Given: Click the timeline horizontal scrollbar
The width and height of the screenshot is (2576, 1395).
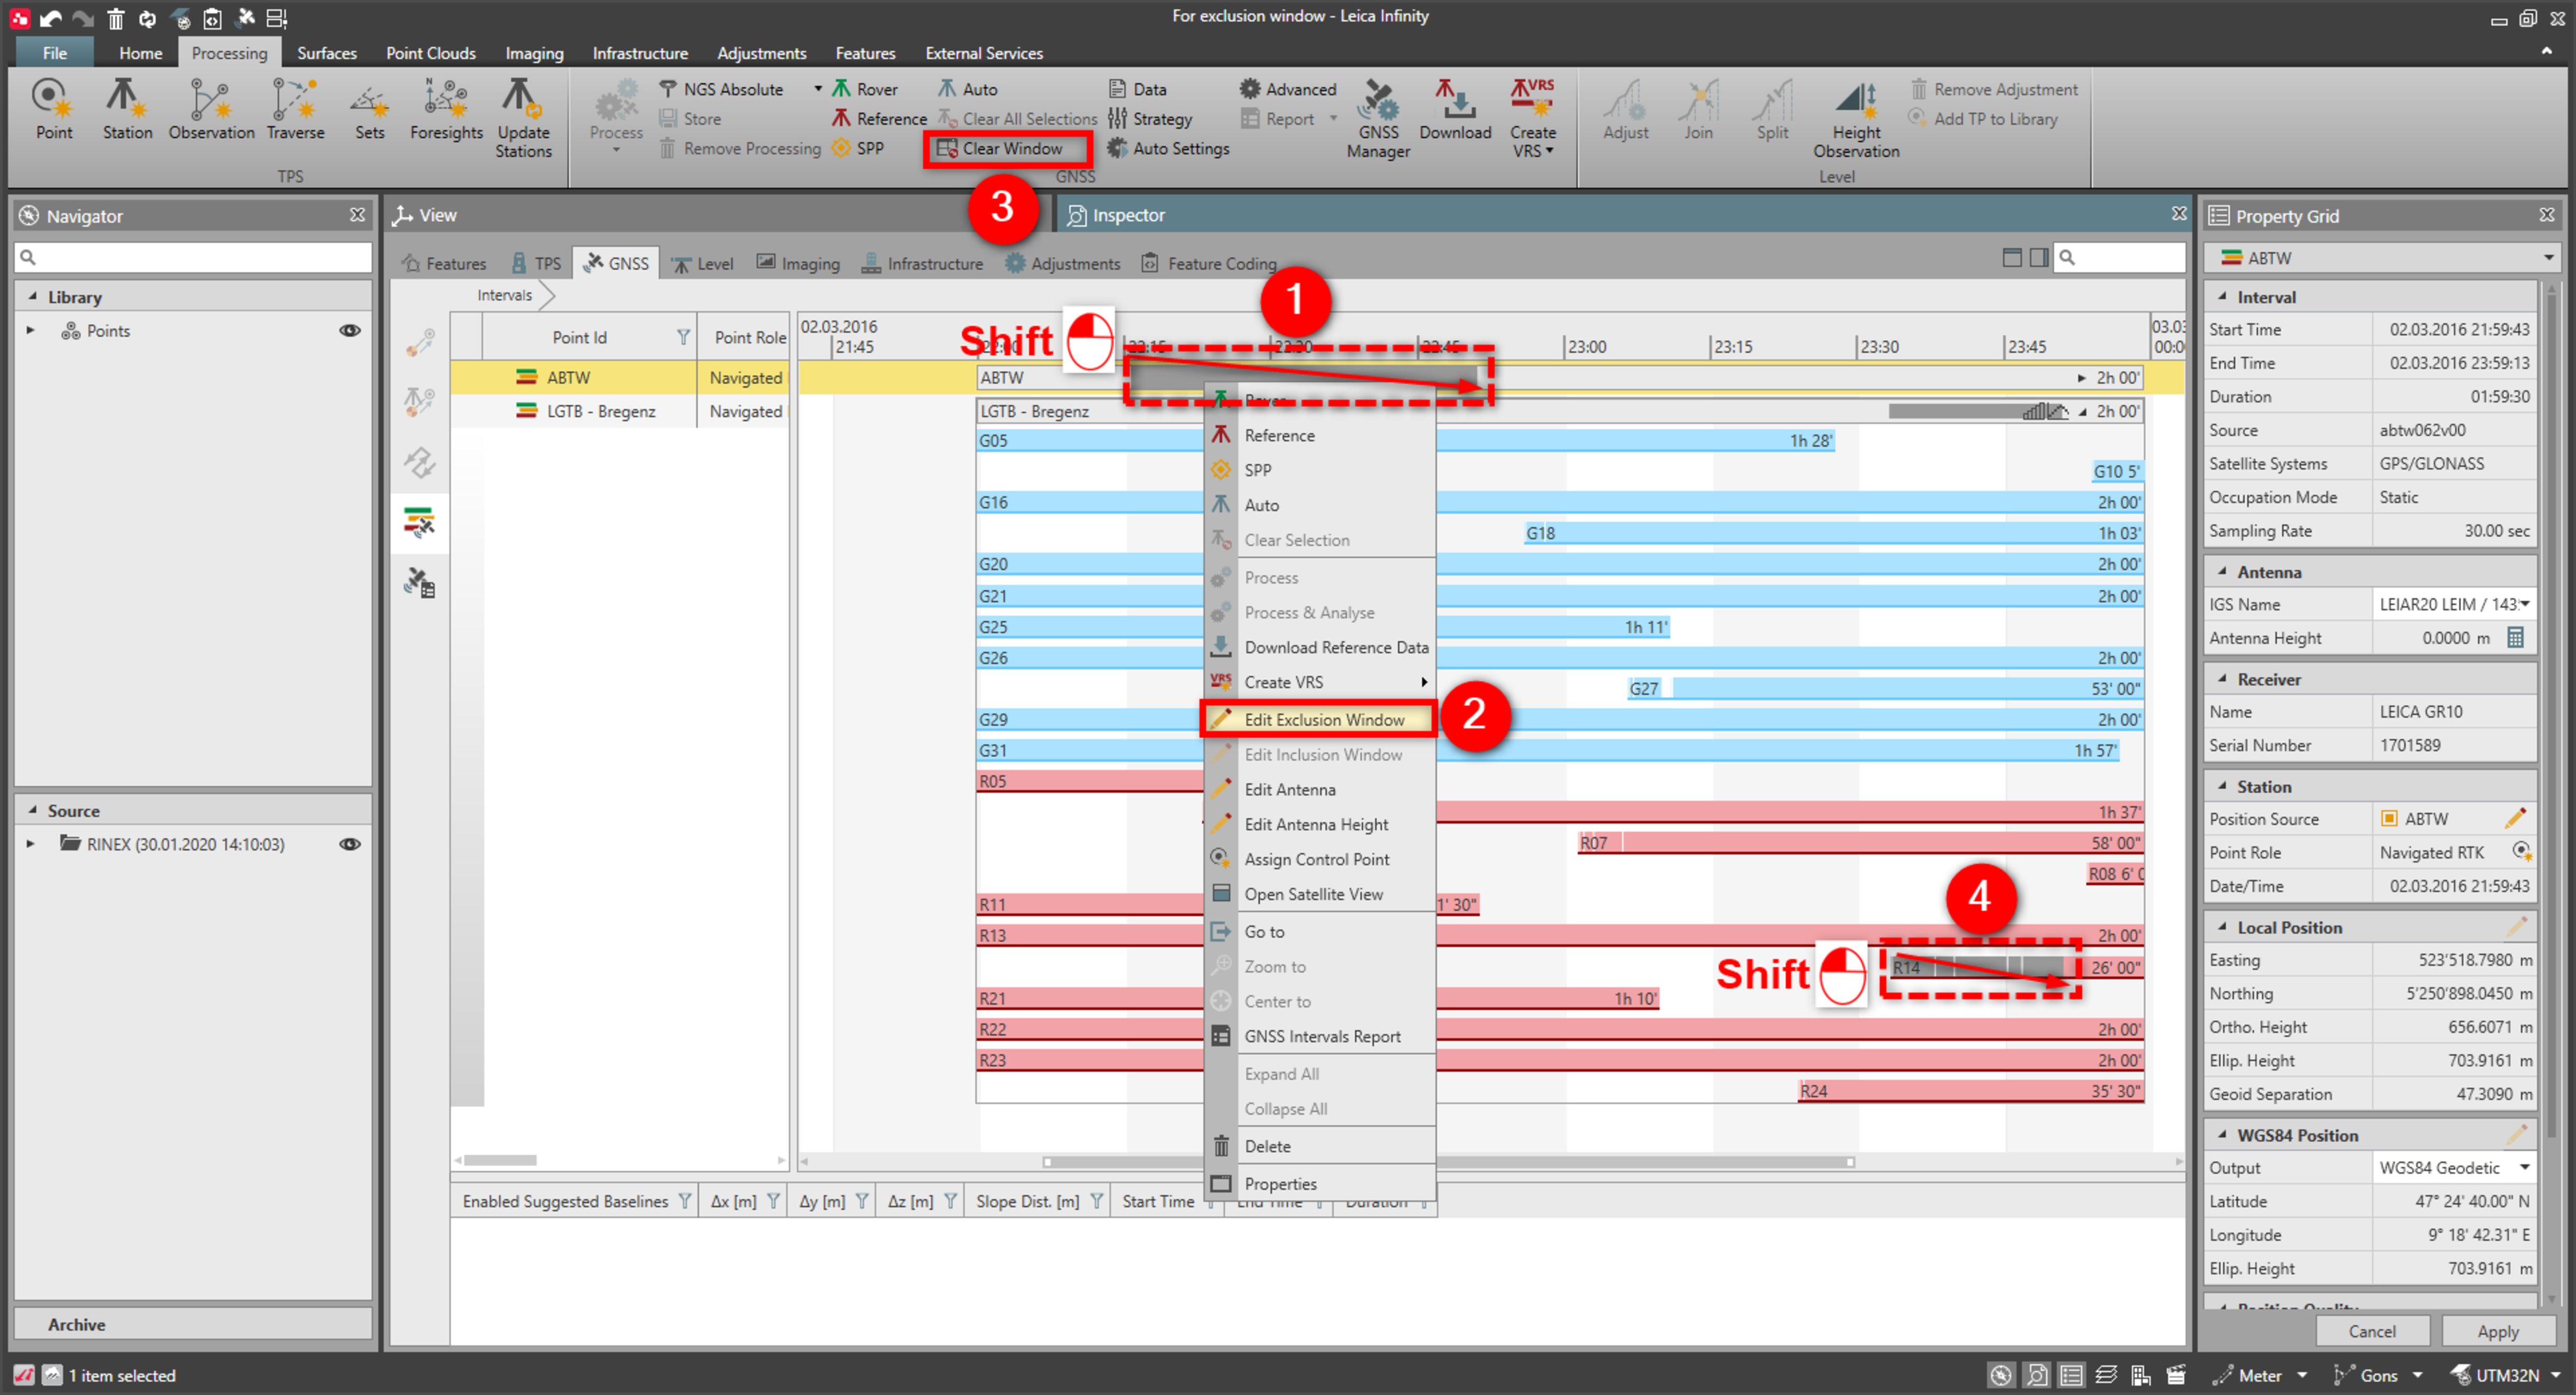Looking at the screenshot, I should coord(1448,1161).
